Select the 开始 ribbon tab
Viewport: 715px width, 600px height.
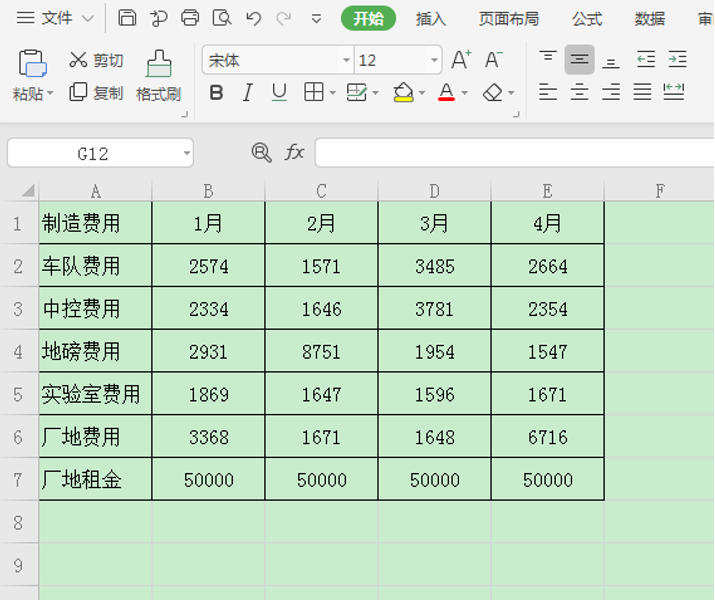368,19
